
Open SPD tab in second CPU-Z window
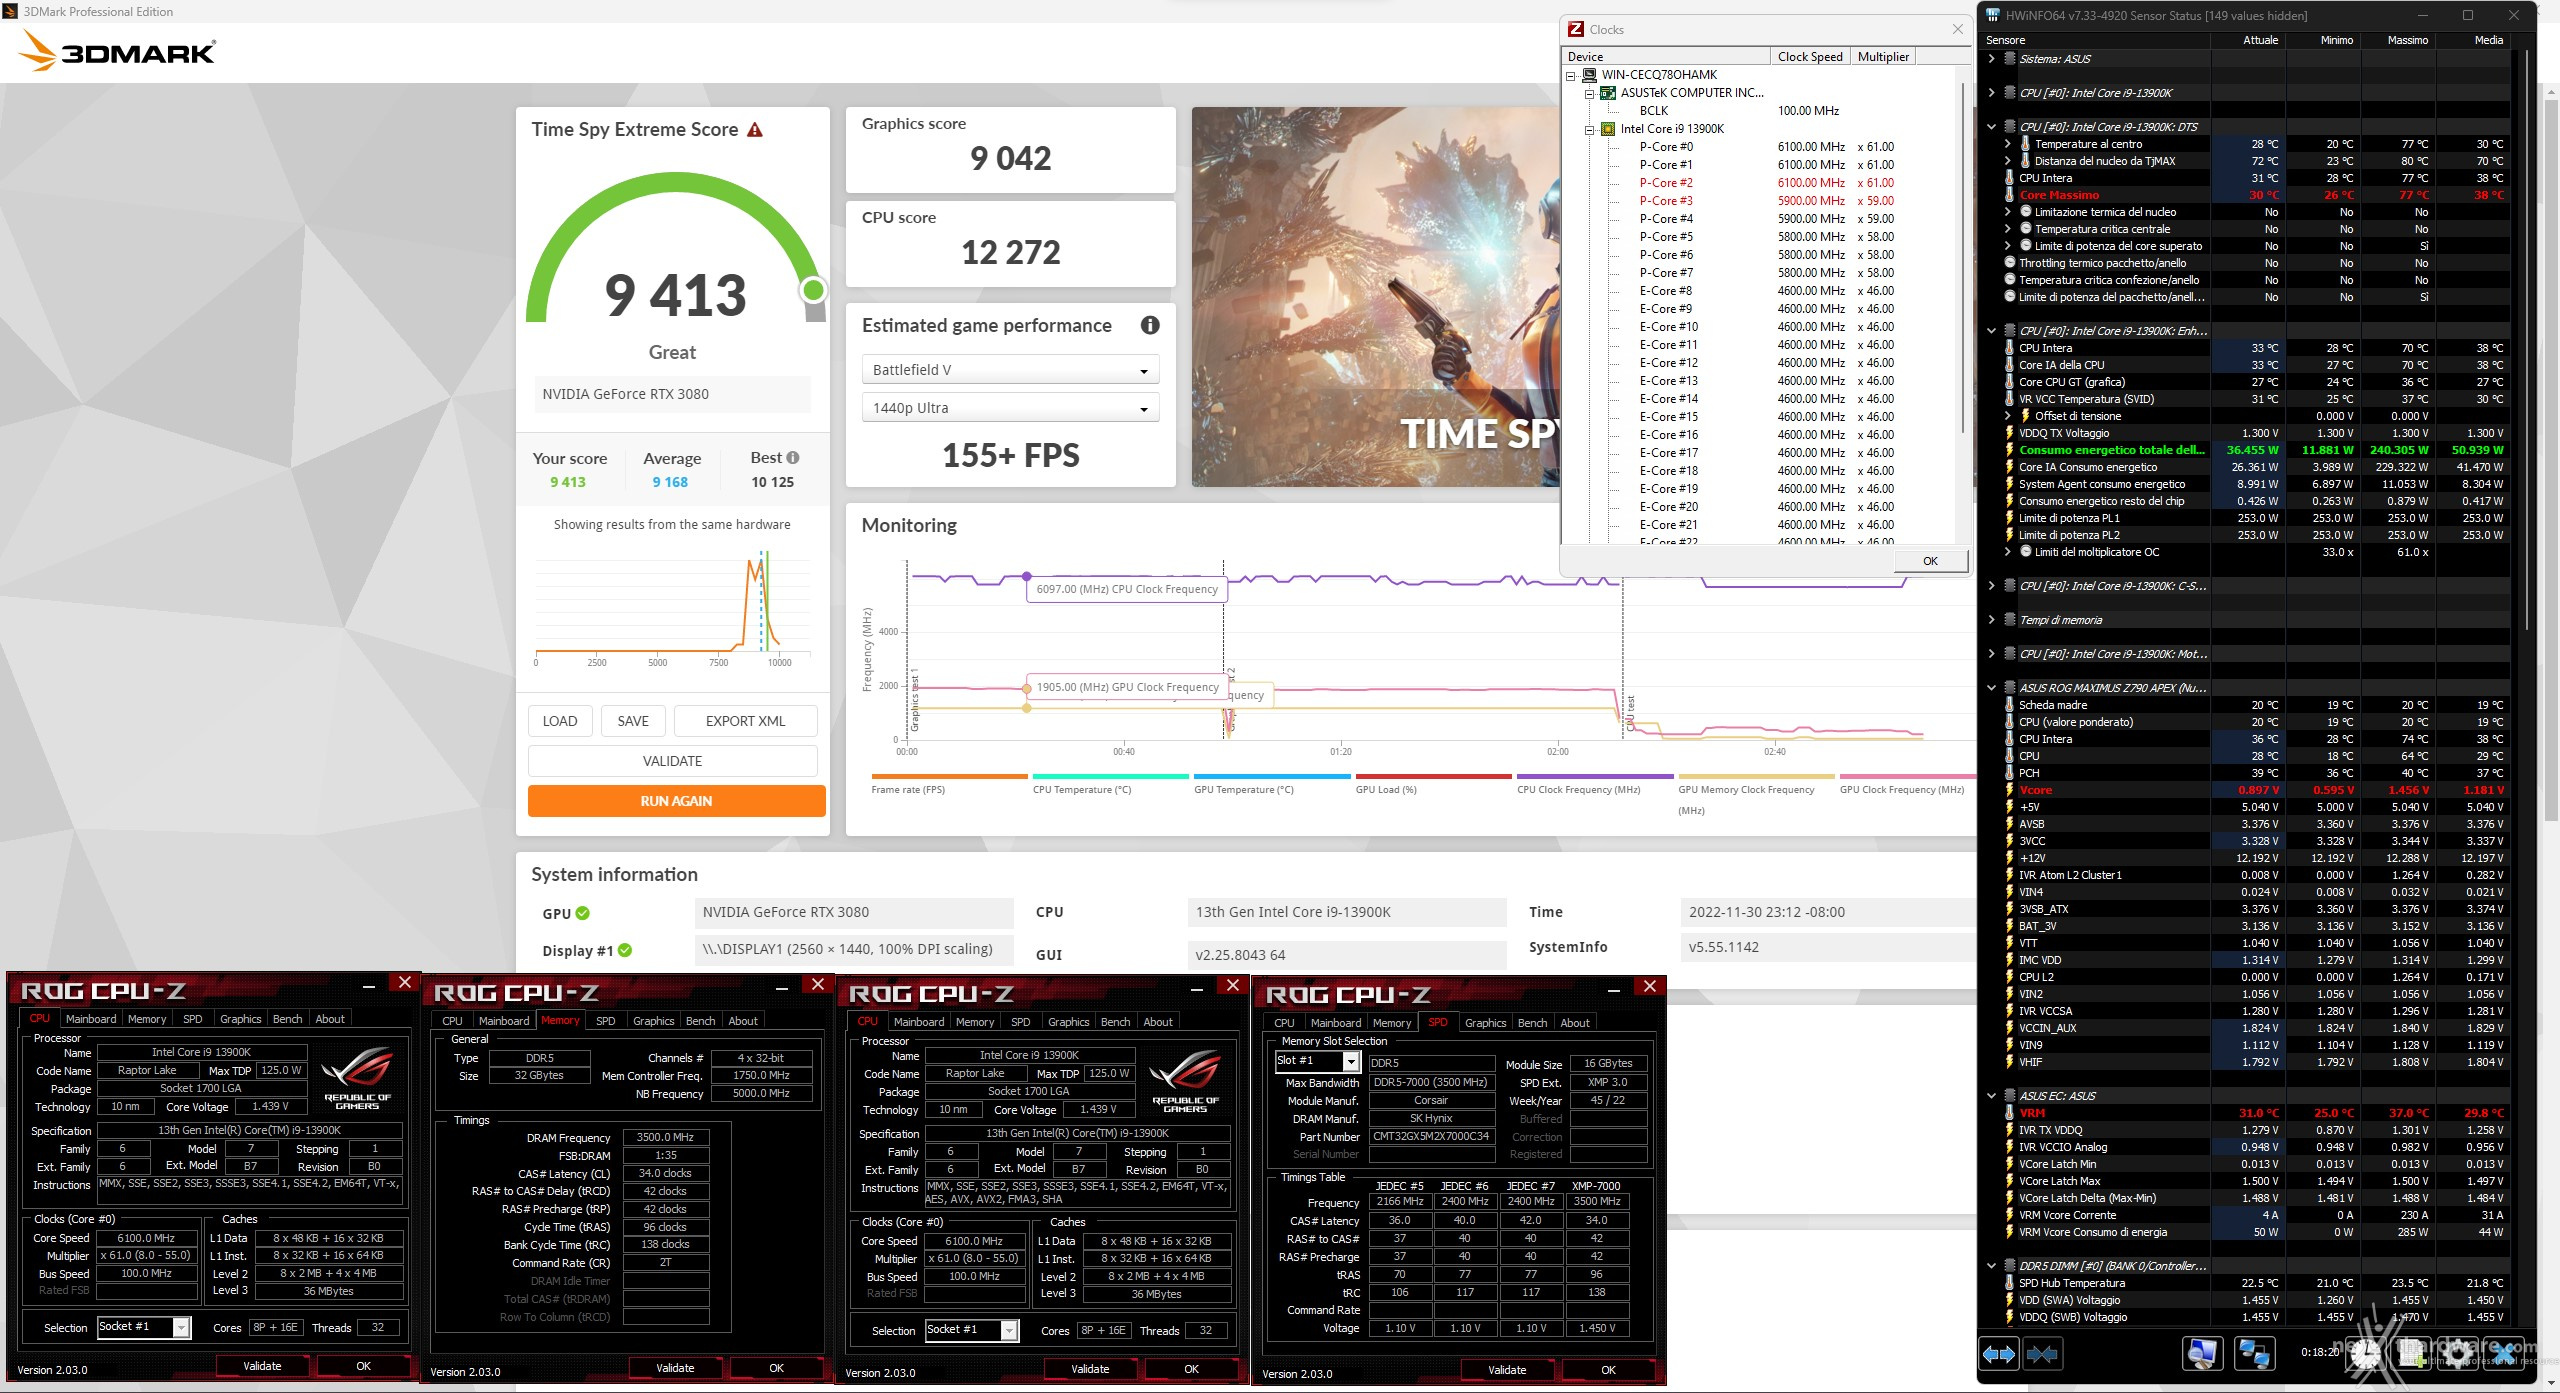coord(606,1021)
